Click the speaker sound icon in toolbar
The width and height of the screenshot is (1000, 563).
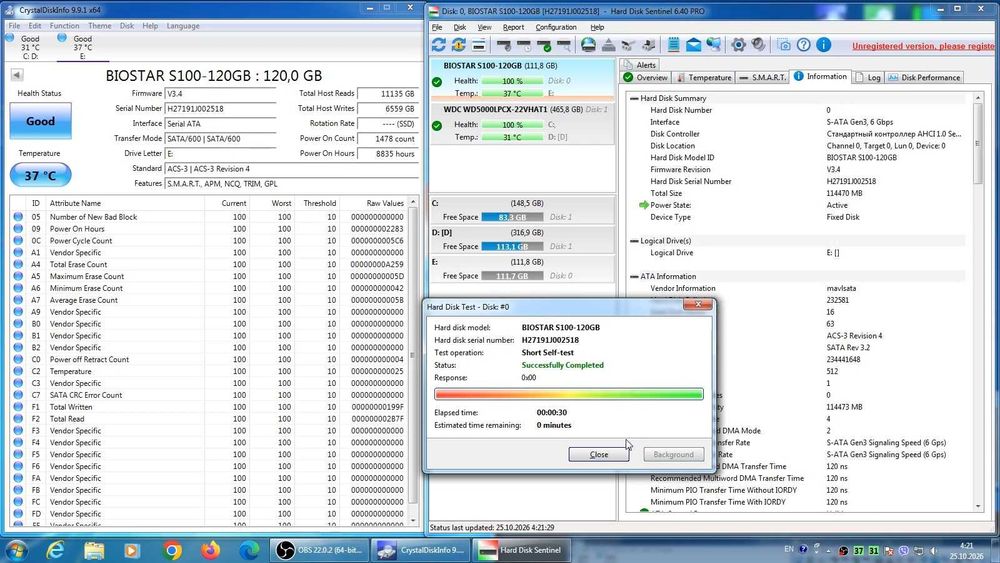[758, 44]
